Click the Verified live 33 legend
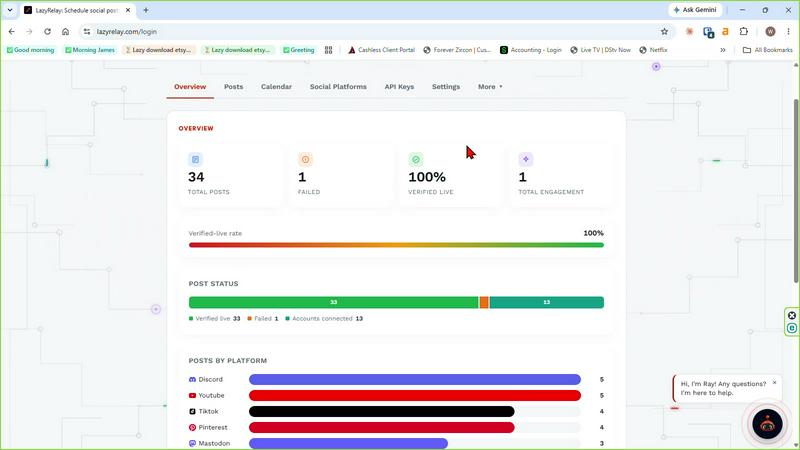Viewport: 800px width, 450px height. [x=214, y=318]
